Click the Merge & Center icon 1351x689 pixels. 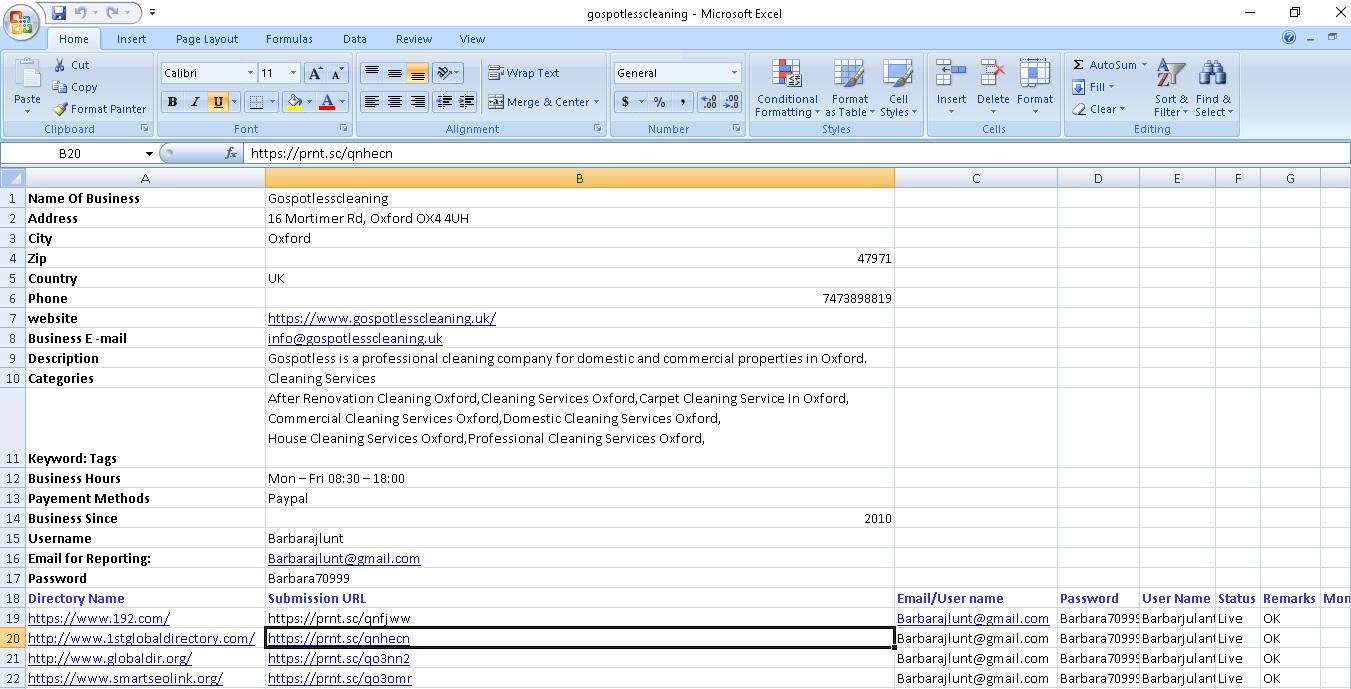pyautogui.click(x=540, y=101)
